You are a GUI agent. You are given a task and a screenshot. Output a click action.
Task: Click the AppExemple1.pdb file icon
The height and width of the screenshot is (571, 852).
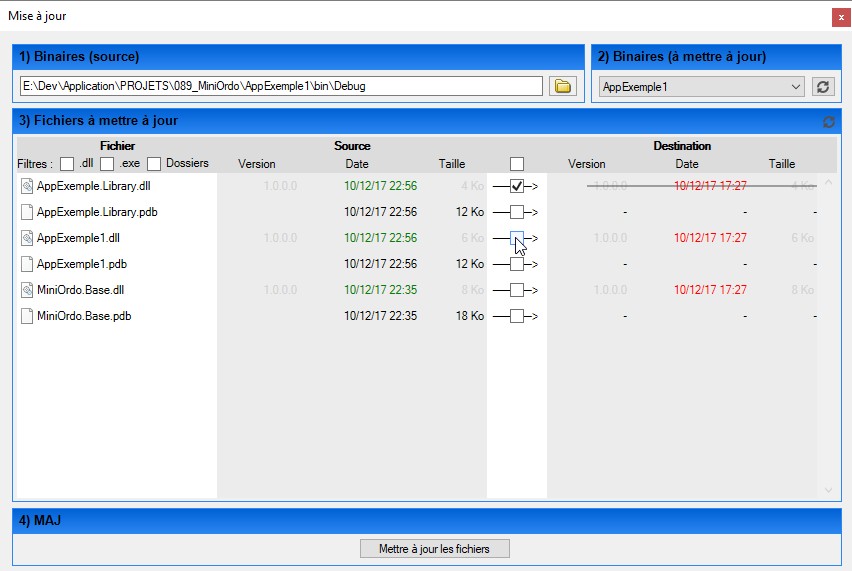[x=27, y=264]
